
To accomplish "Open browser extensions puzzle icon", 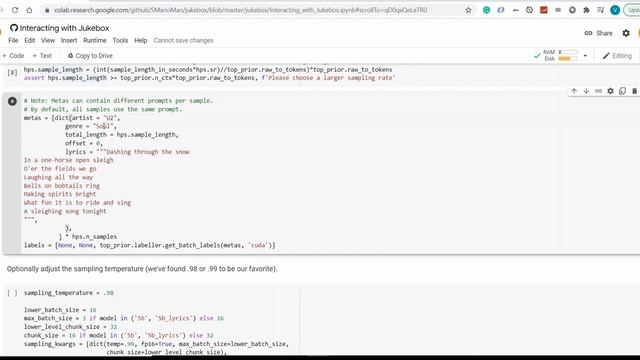I will point(587,10).
